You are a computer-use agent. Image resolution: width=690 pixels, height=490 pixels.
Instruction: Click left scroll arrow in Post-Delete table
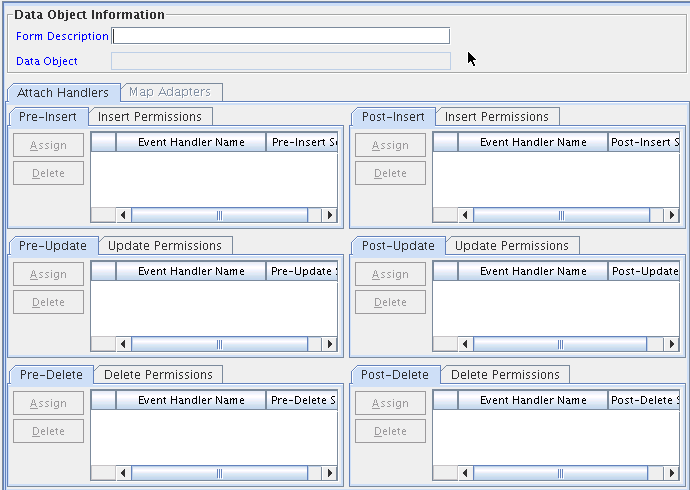[x=465, y=473]
